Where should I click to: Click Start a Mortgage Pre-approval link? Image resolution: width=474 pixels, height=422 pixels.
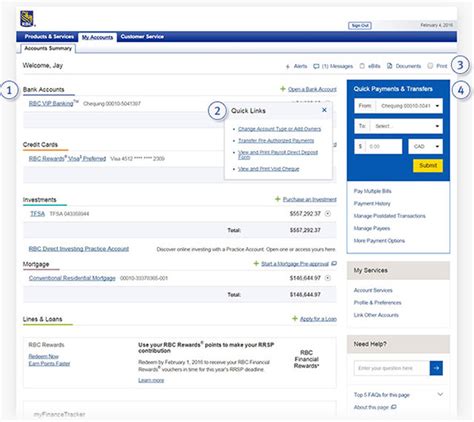point(295,264)
